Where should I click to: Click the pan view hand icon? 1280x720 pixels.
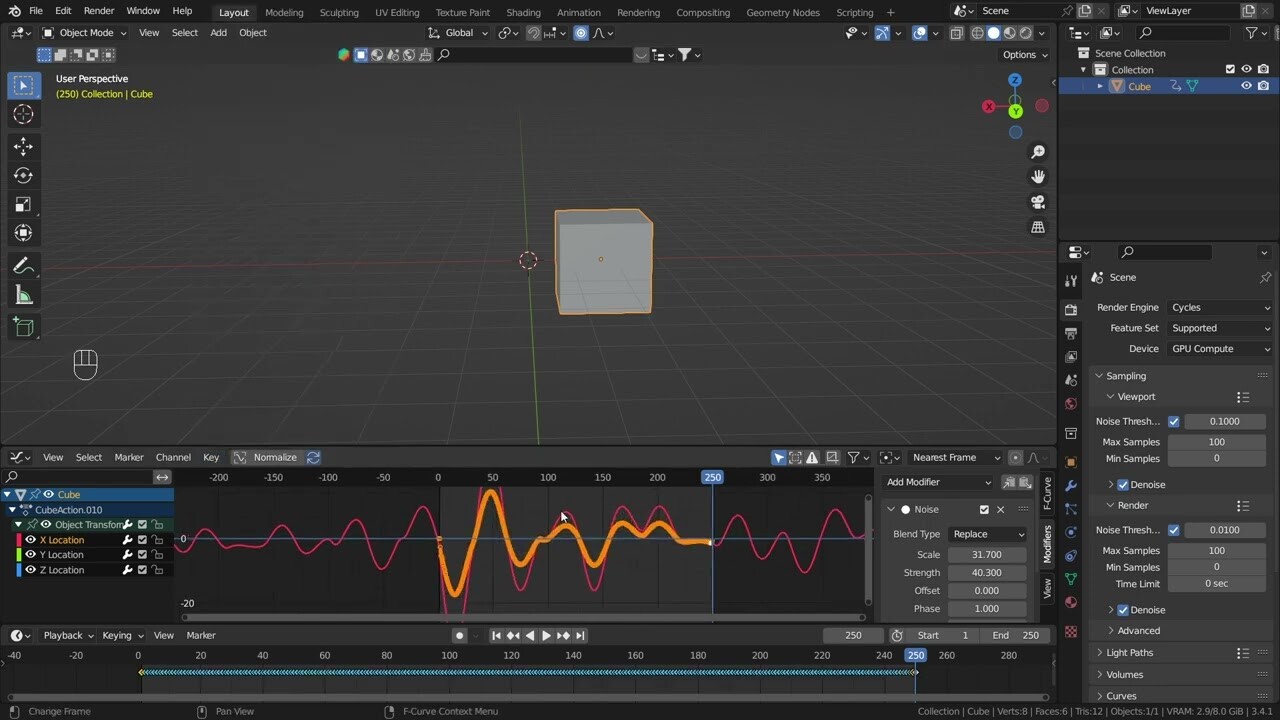point(1038,177)
